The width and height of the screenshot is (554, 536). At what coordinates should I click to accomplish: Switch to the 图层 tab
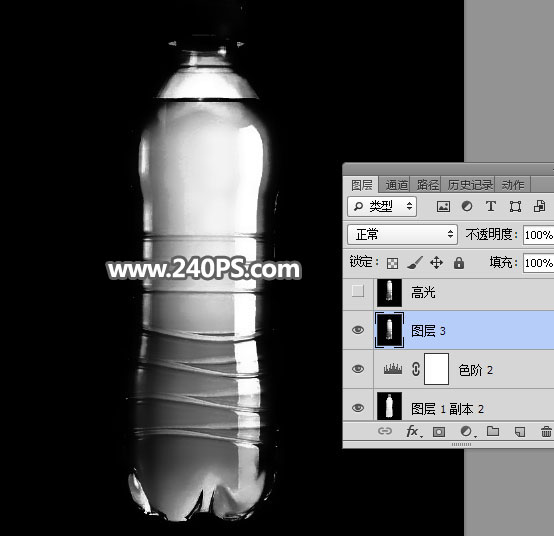(361, 185)
